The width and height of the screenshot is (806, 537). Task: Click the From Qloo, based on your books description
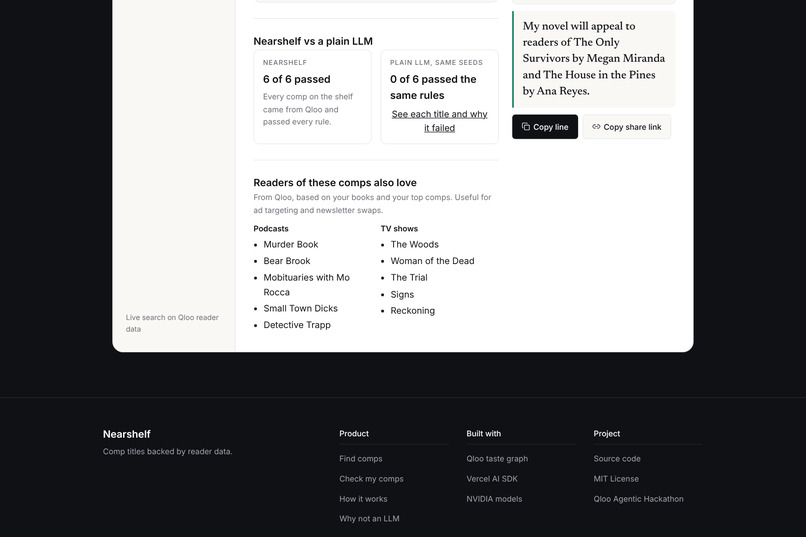coord(372,203)
